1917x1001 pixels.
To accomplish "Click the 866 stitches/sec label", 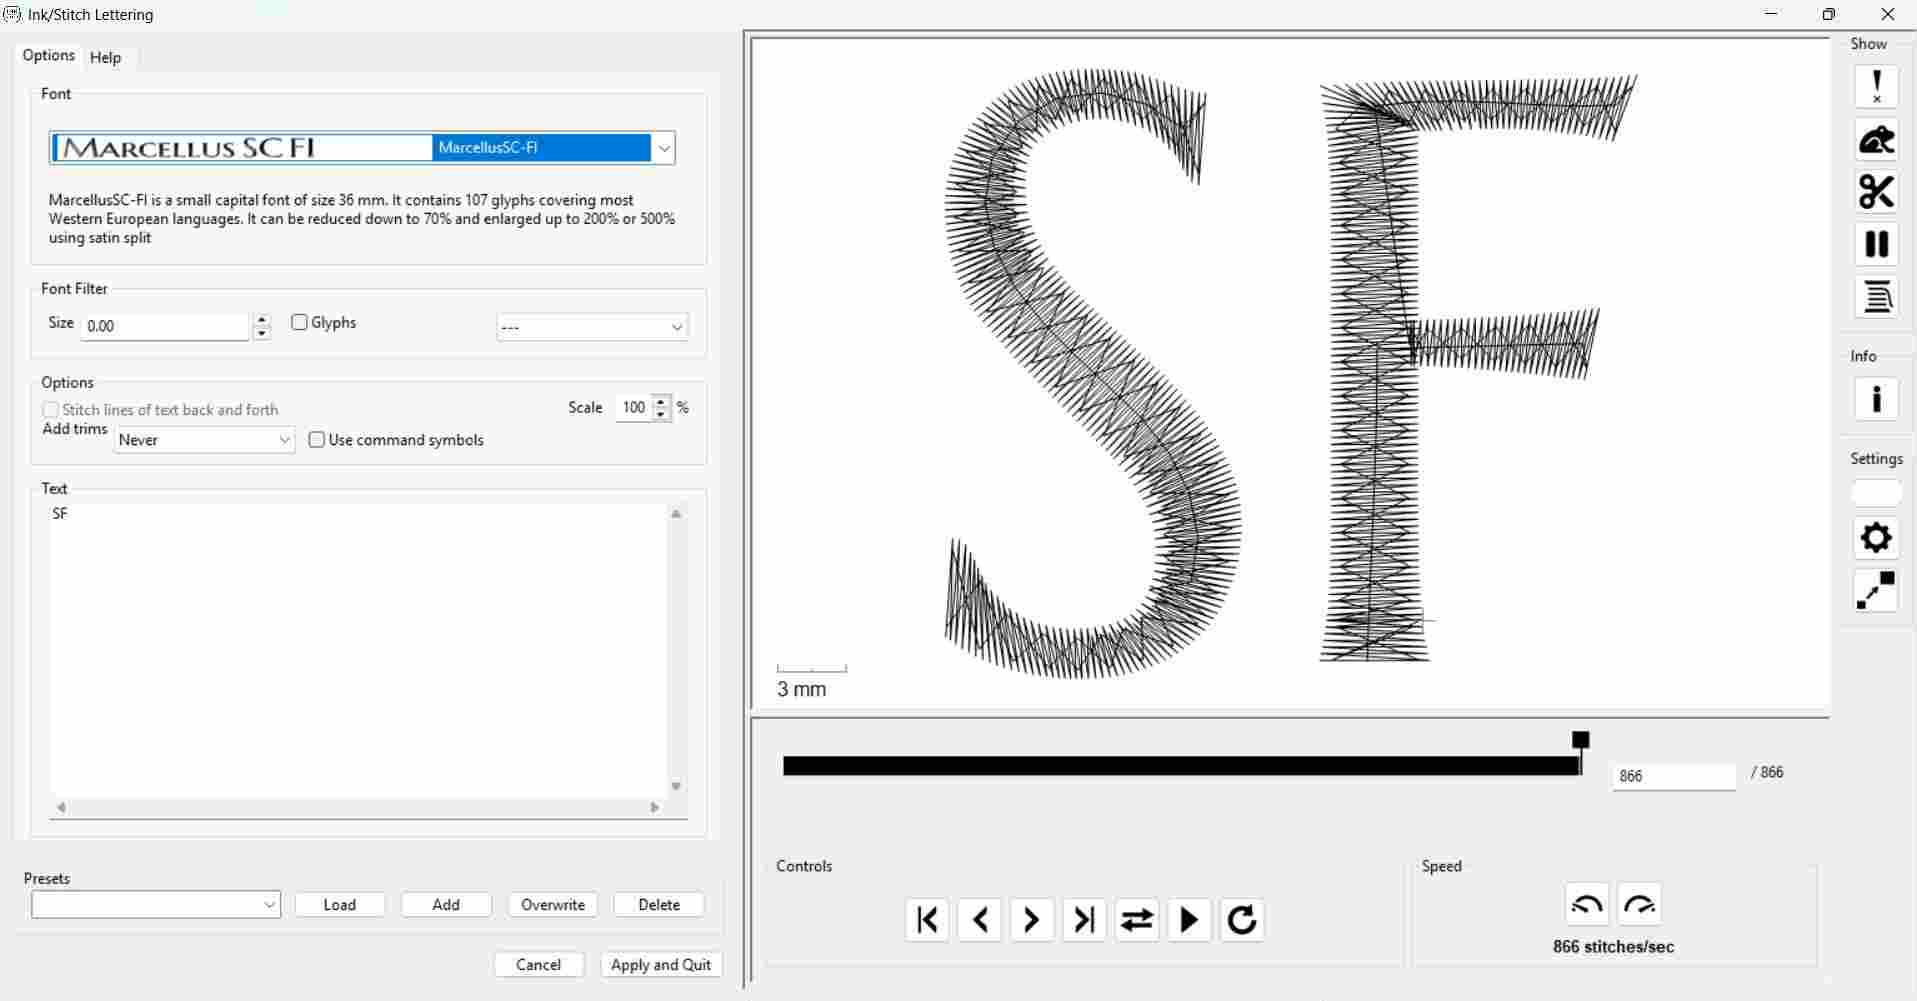I will tap(1613, 947).
